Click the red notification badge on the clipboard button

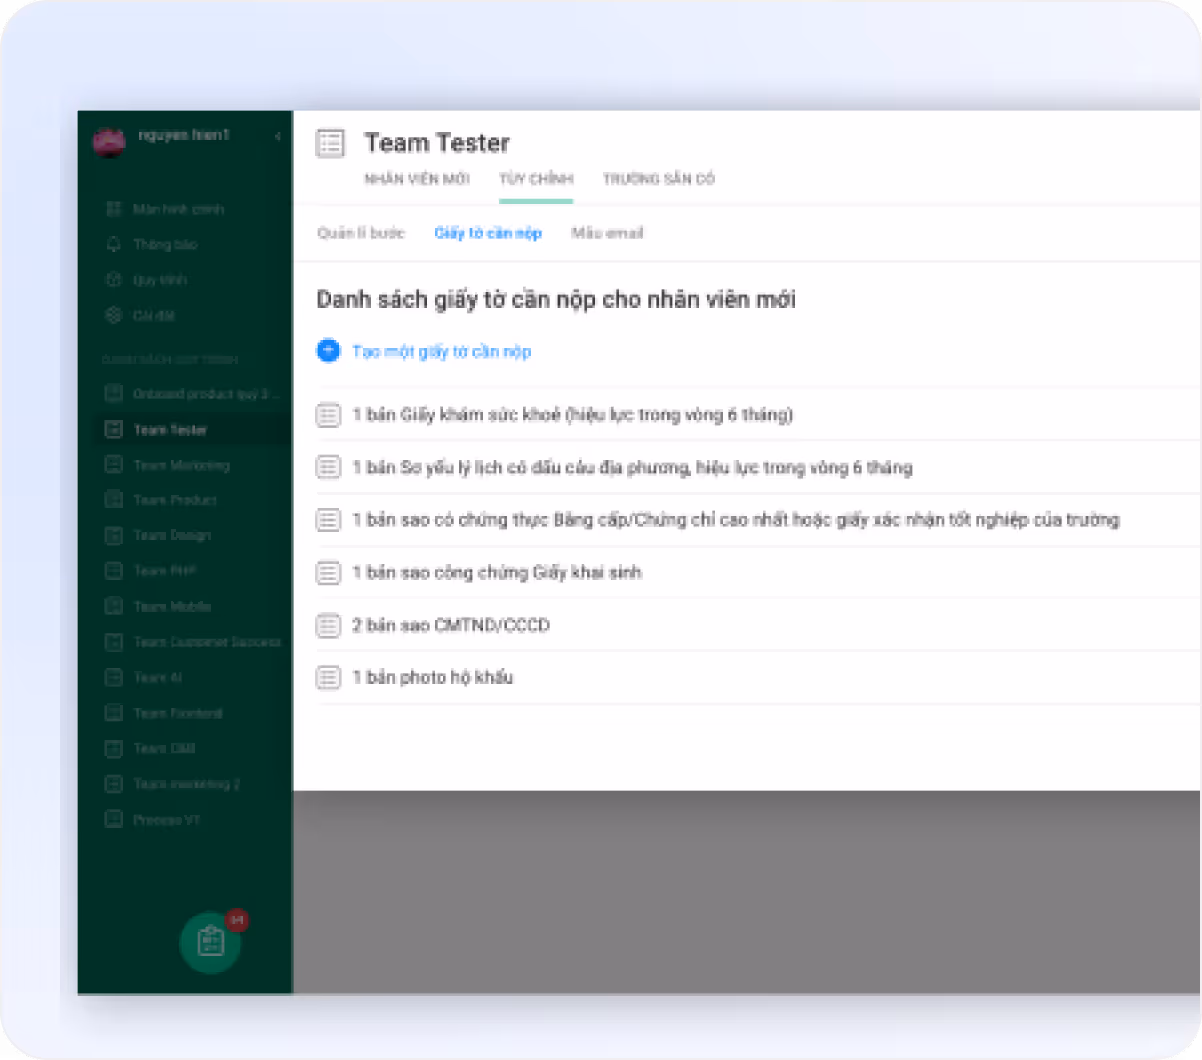pos(237,919)
